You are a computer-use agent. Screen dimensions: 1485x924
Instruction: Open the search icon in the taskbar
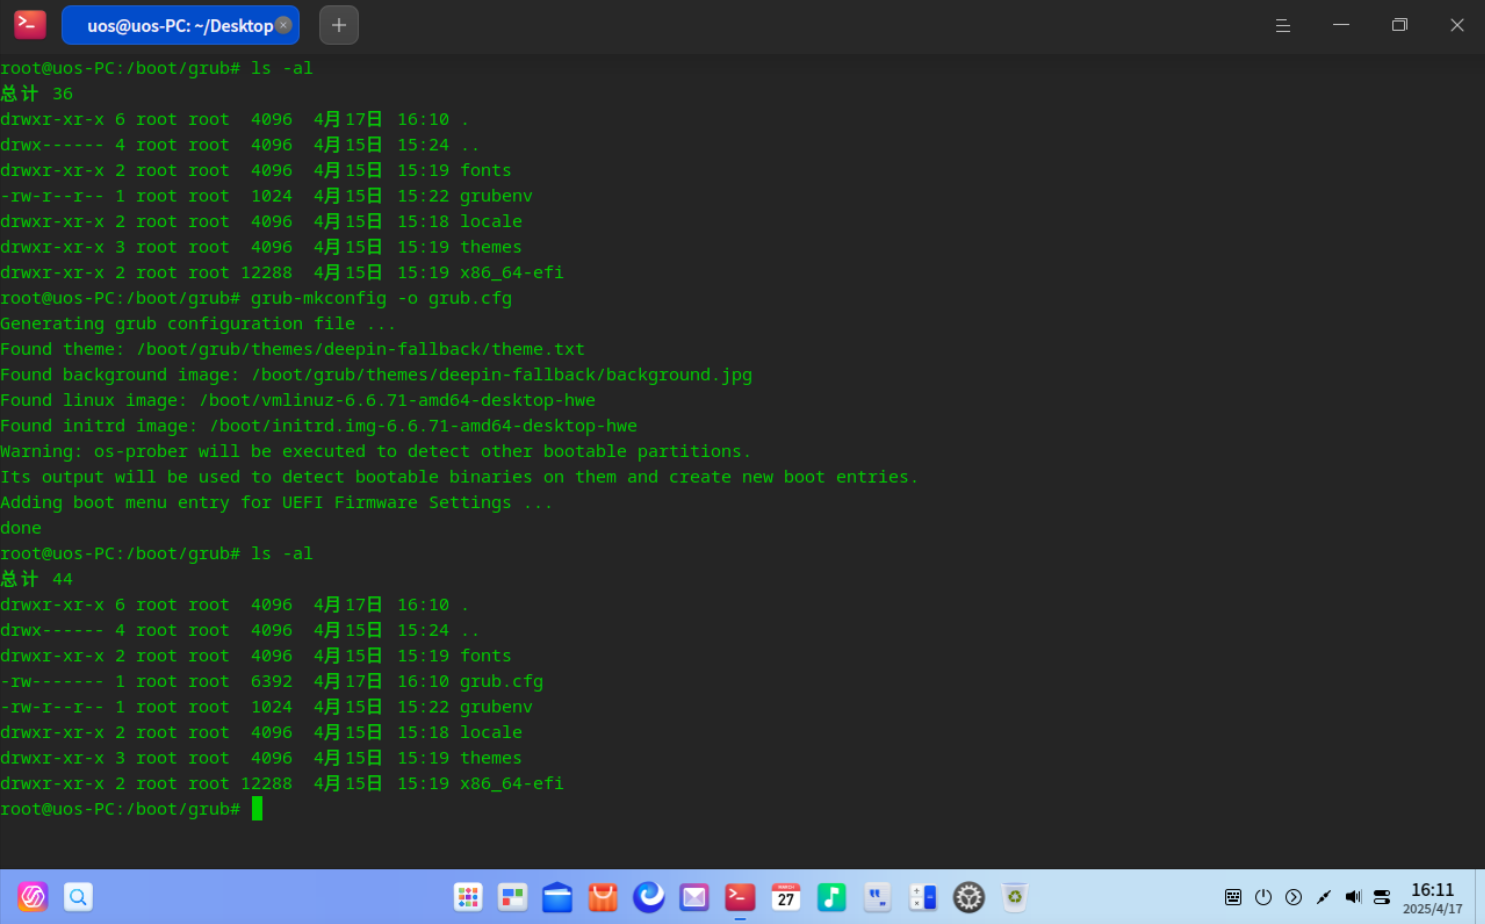coord(78,897)
